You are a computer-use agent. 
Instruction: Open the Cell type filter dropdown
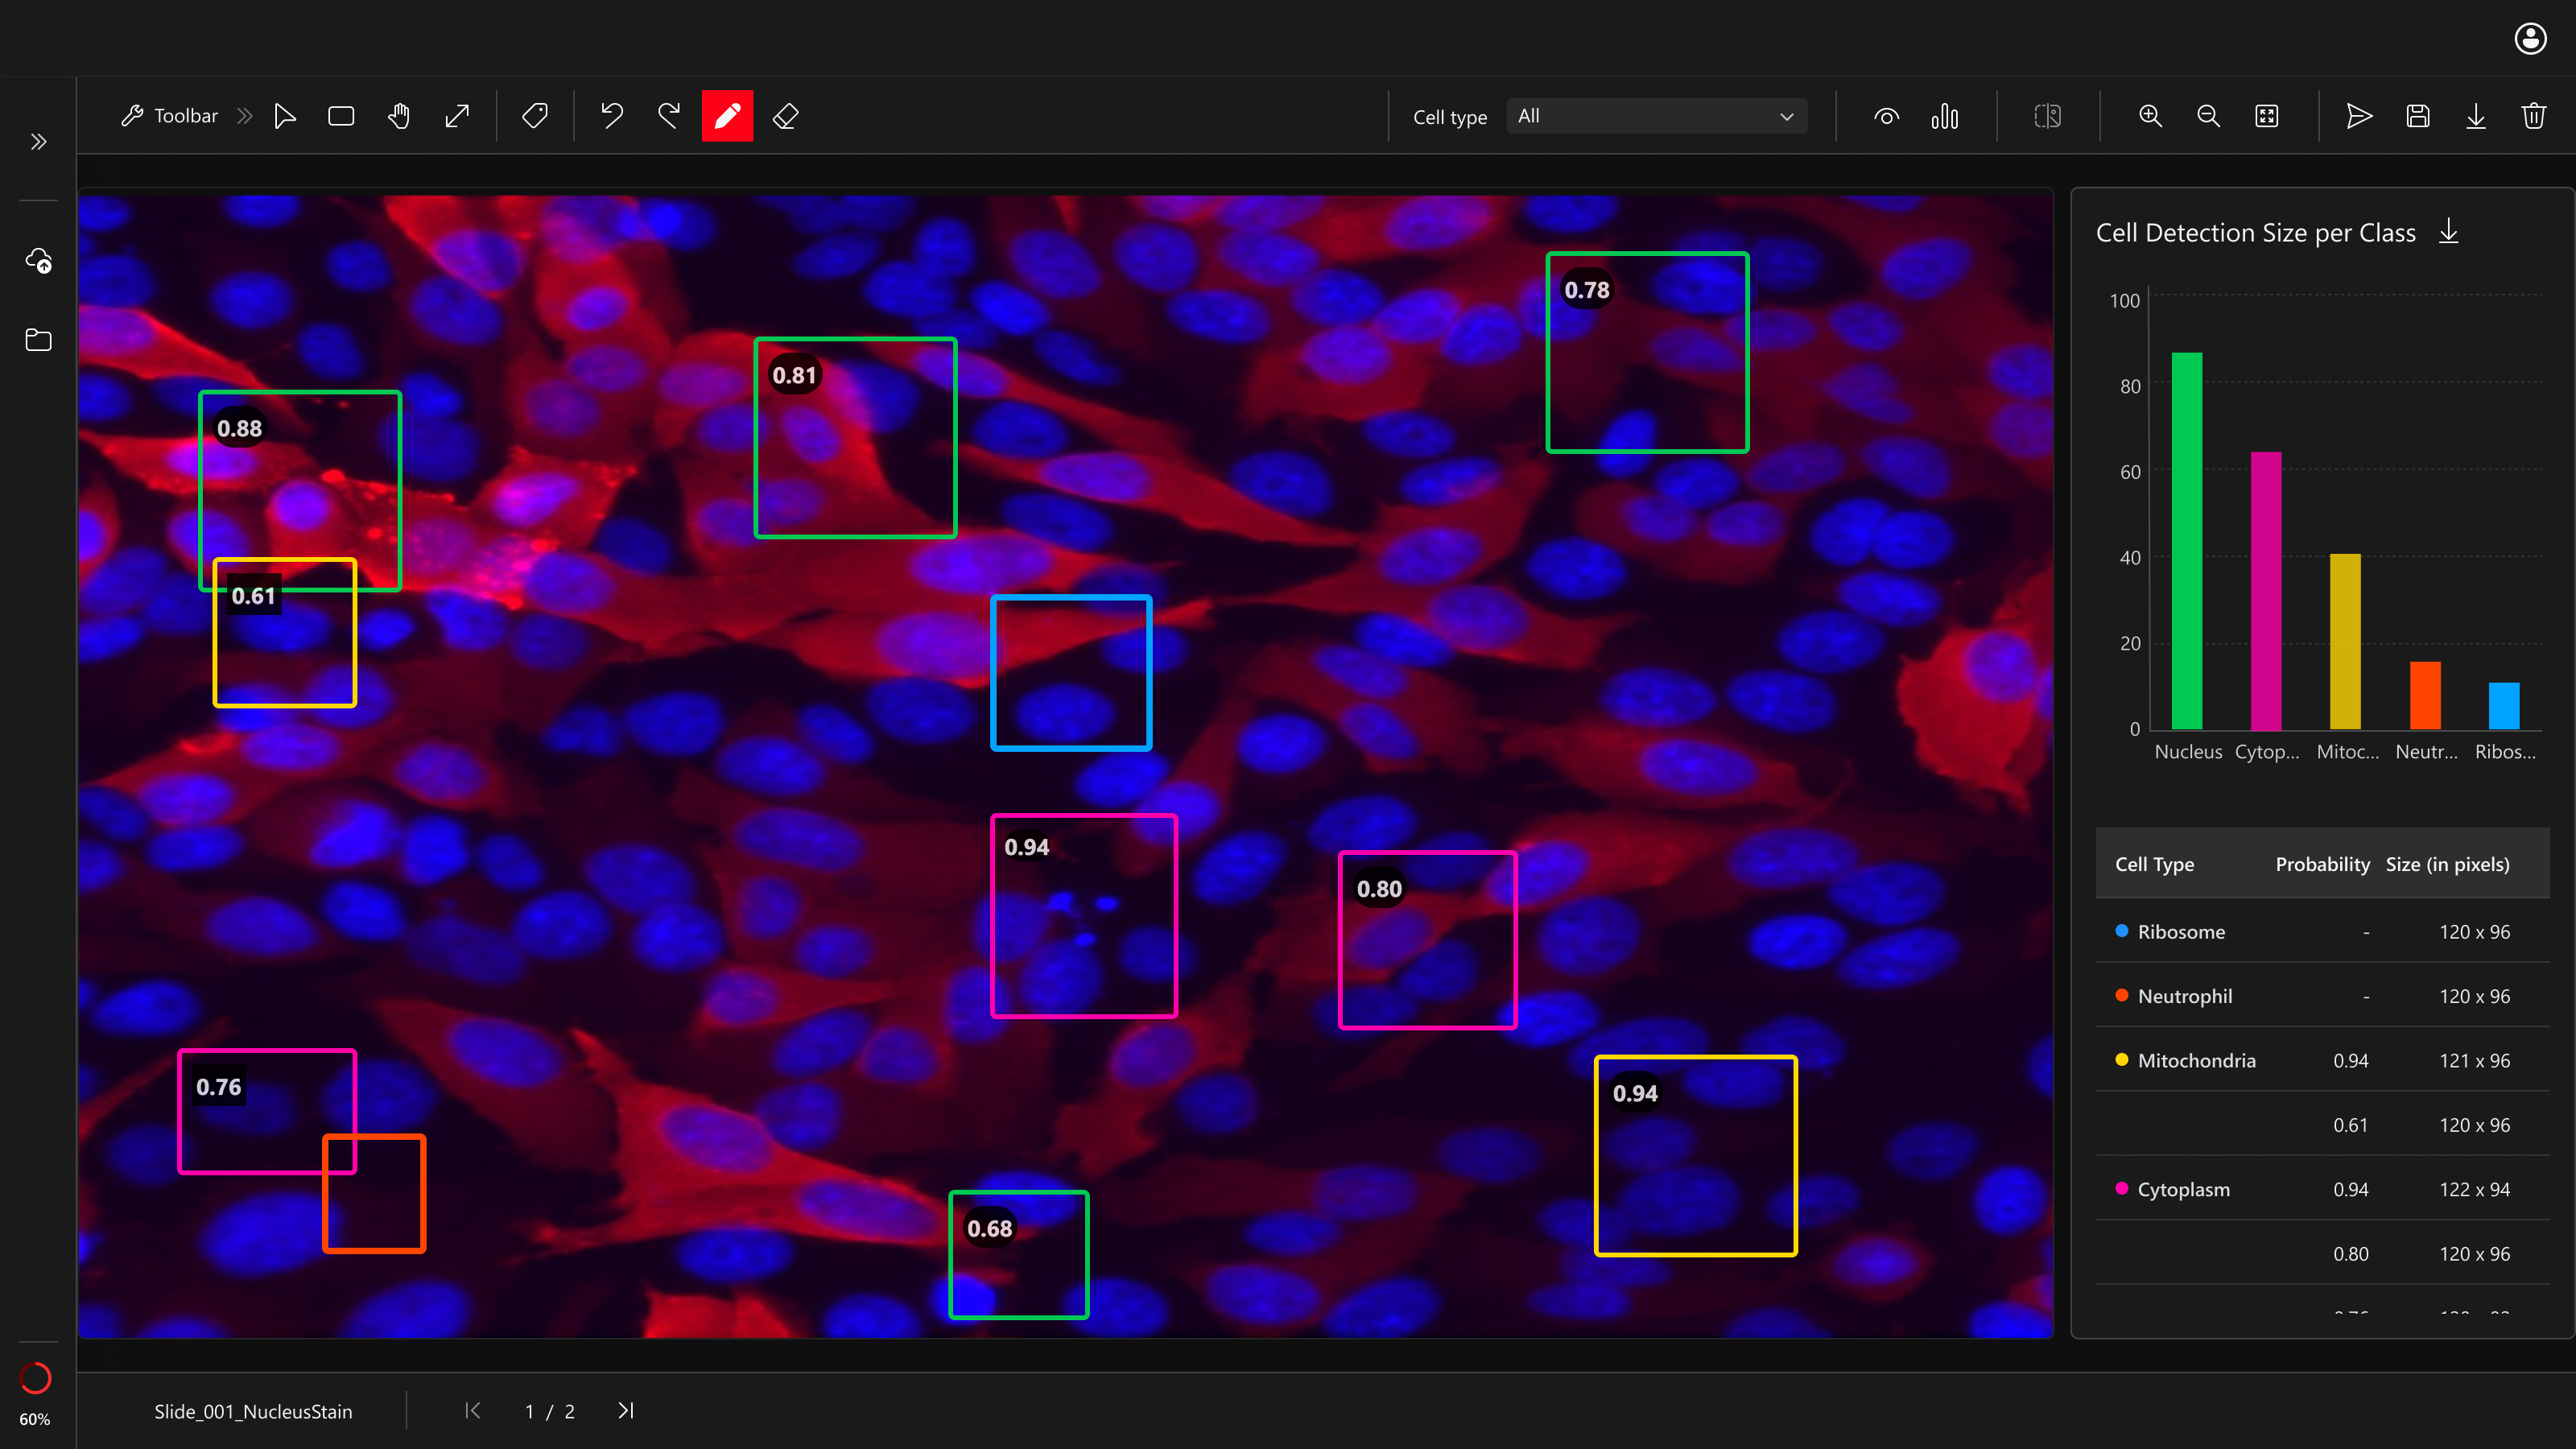pos(1655,115)
